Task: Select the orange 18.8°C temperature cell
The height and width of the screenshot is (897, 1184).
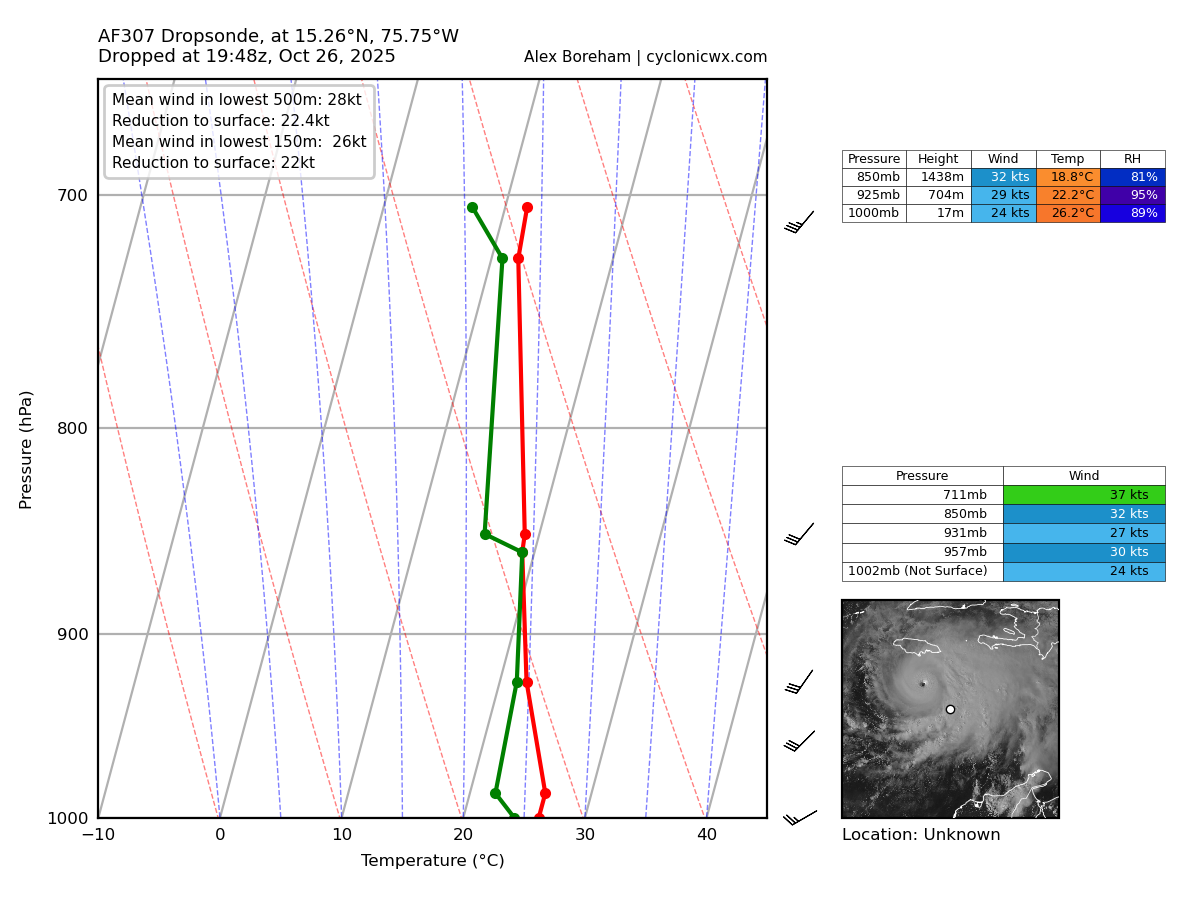Action: point(1068,176)
